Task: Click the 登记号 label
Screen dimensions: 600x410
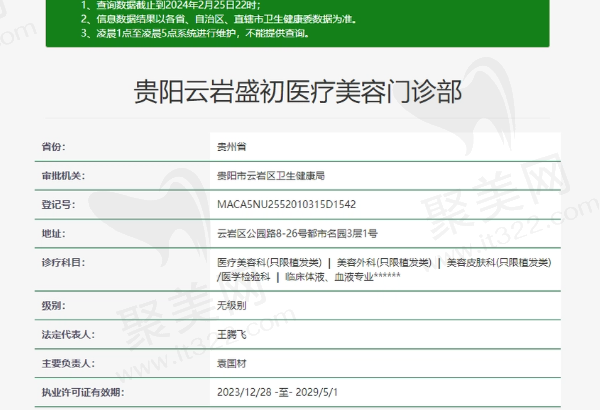Action: [x=58, y=205]
